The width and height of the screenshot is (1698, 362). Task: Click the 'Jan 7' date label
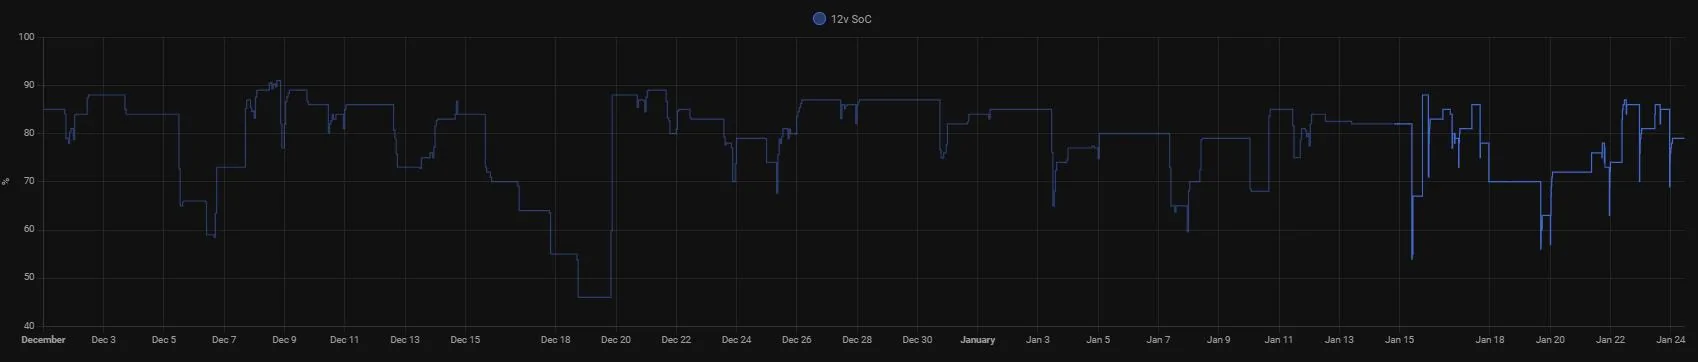click(x=1158, y=340)
